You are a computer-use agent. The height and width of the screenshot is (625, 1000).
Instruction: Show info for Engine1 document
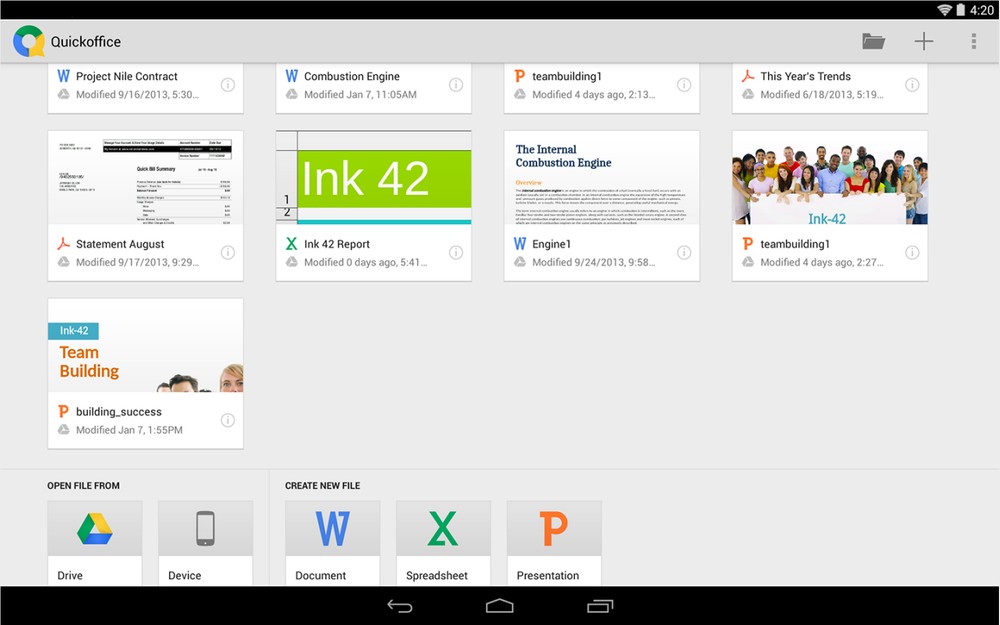(684, 253)
